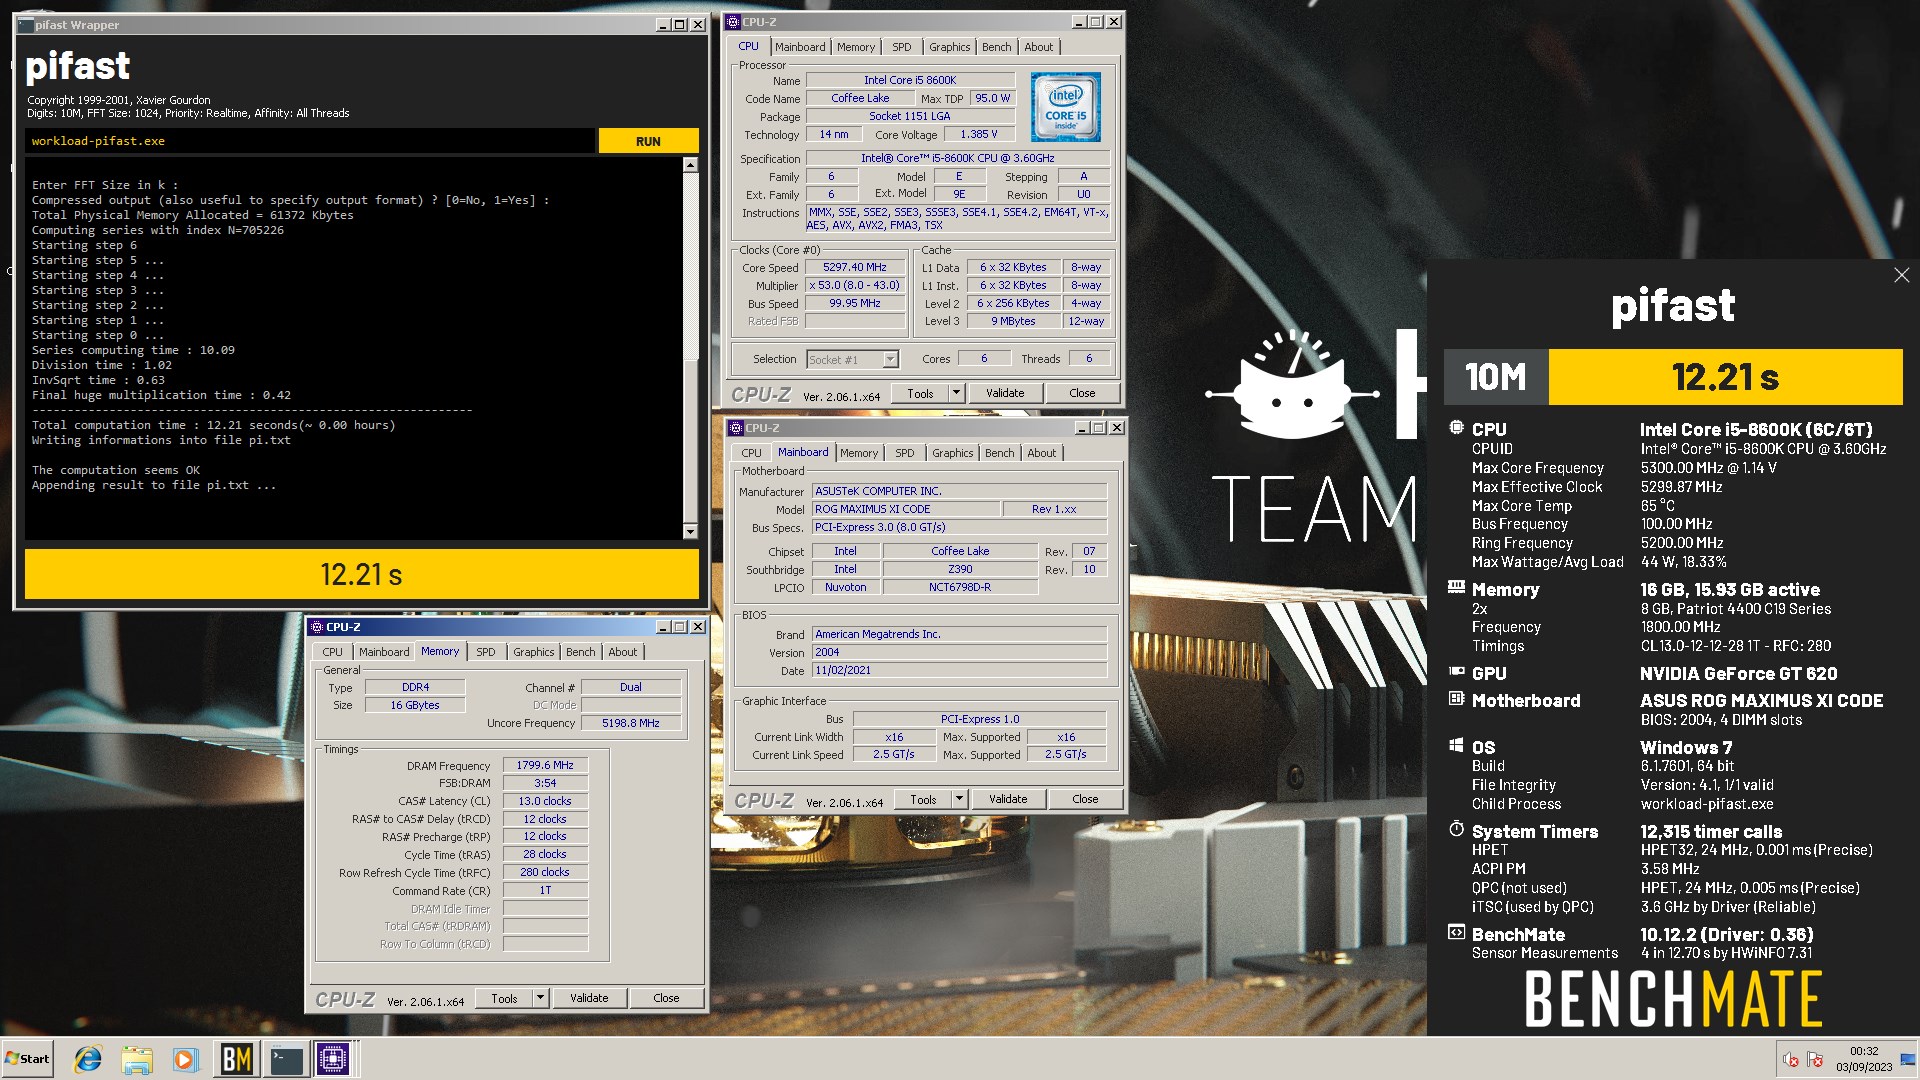The width and height of the screenshot is (1920, 1080).
Task: Click the workload-pifast.exe input field
Action: (310, 141)
